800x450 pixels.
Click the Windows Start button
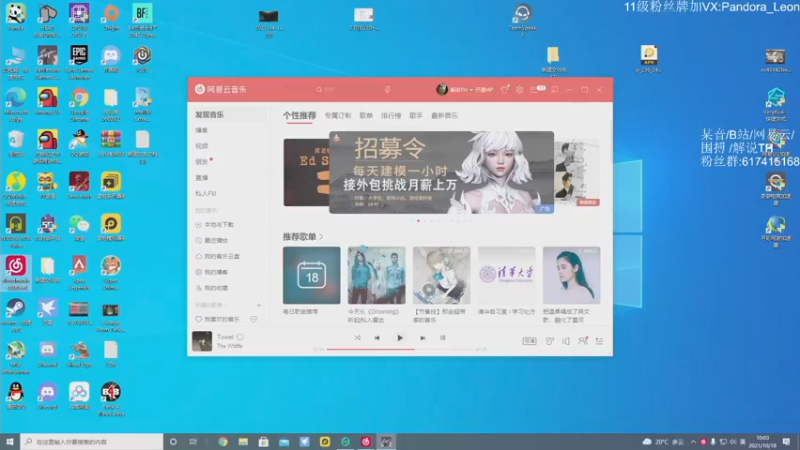click(x=10, y=441)
